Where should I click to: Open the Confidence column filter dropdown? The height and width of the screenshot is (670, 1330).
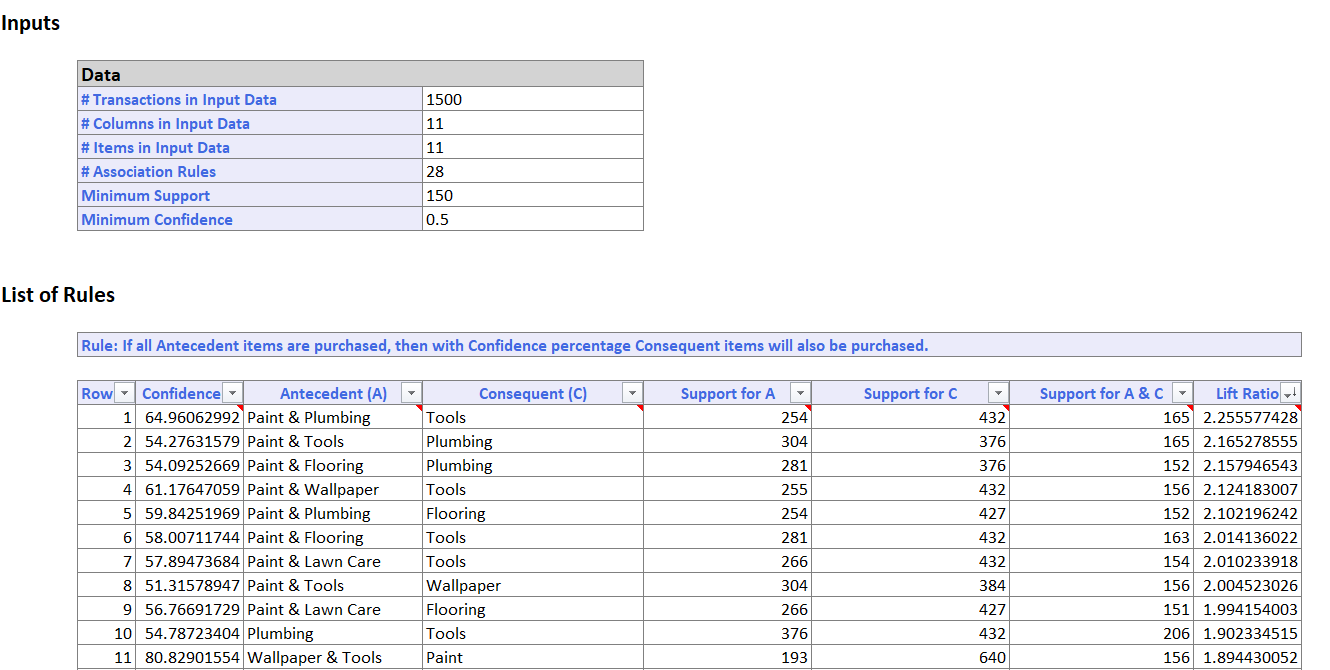(231, 394)
